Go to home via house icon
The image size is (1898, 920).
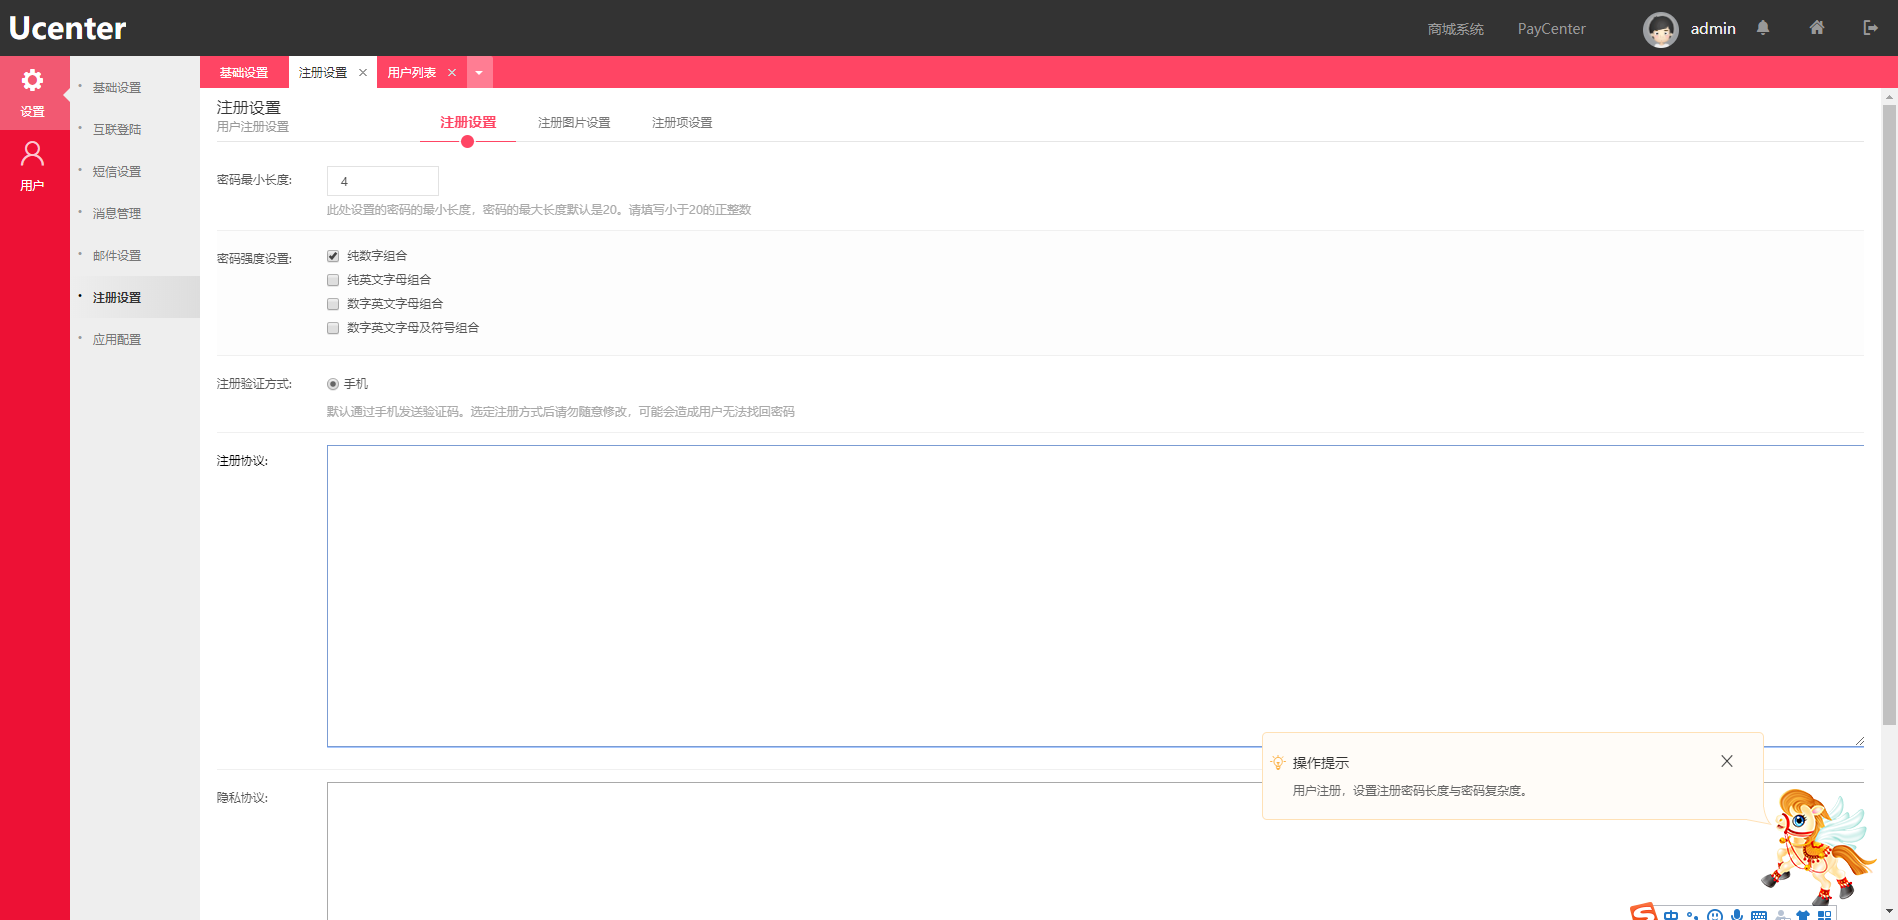point(1817,28)
